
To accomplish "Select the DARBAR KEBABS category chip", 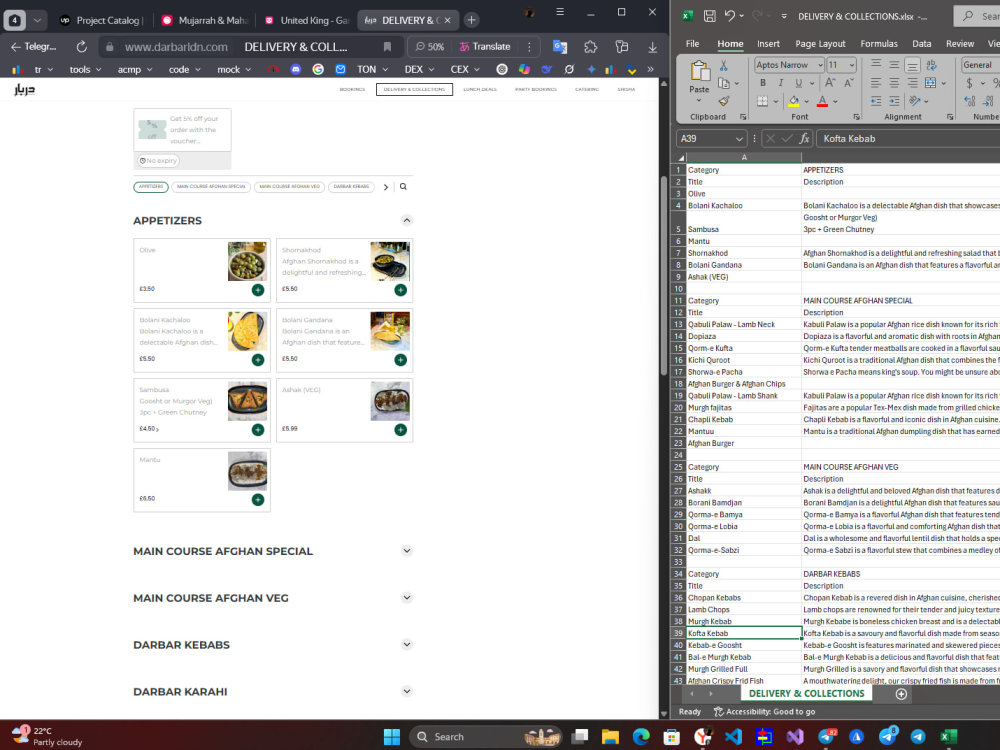I will pos(351,187).
